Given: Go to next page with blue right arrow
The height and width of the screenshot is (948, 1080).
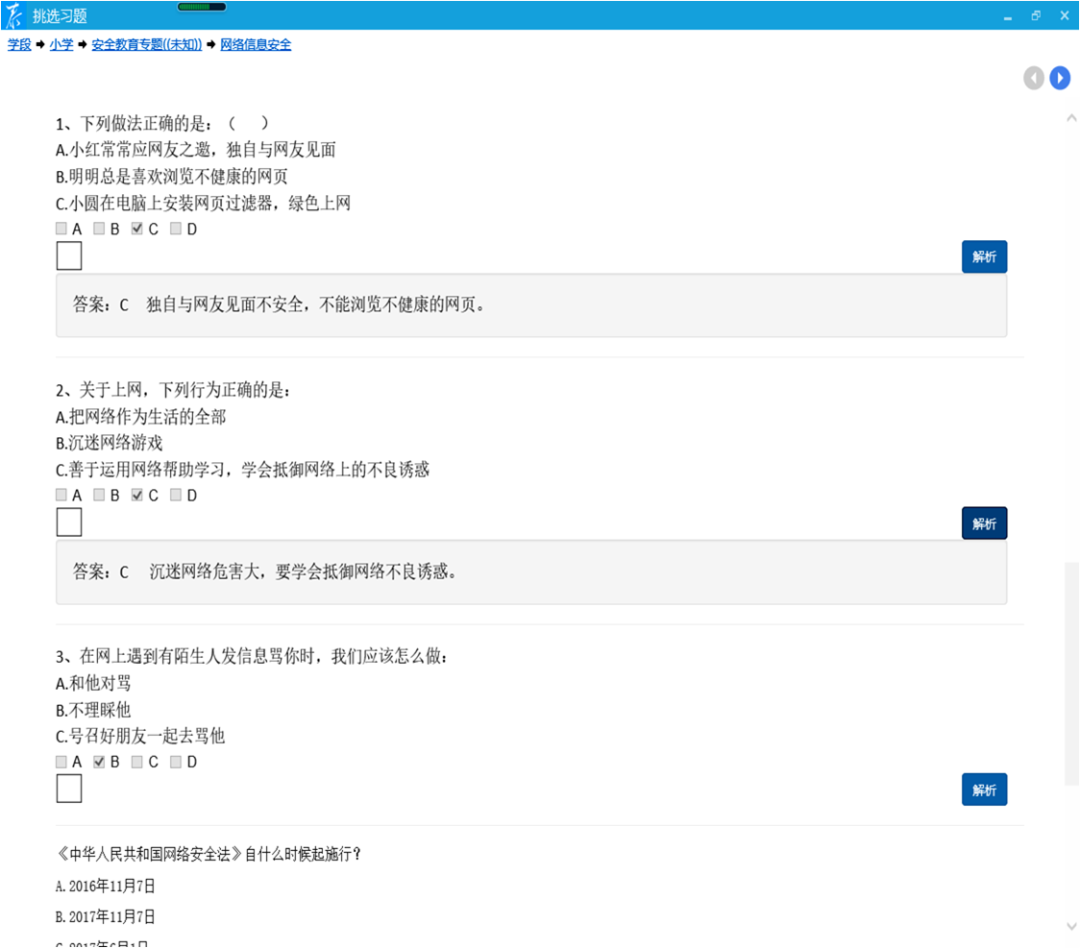Looking at the screenshot, I should pos(1060,78).
